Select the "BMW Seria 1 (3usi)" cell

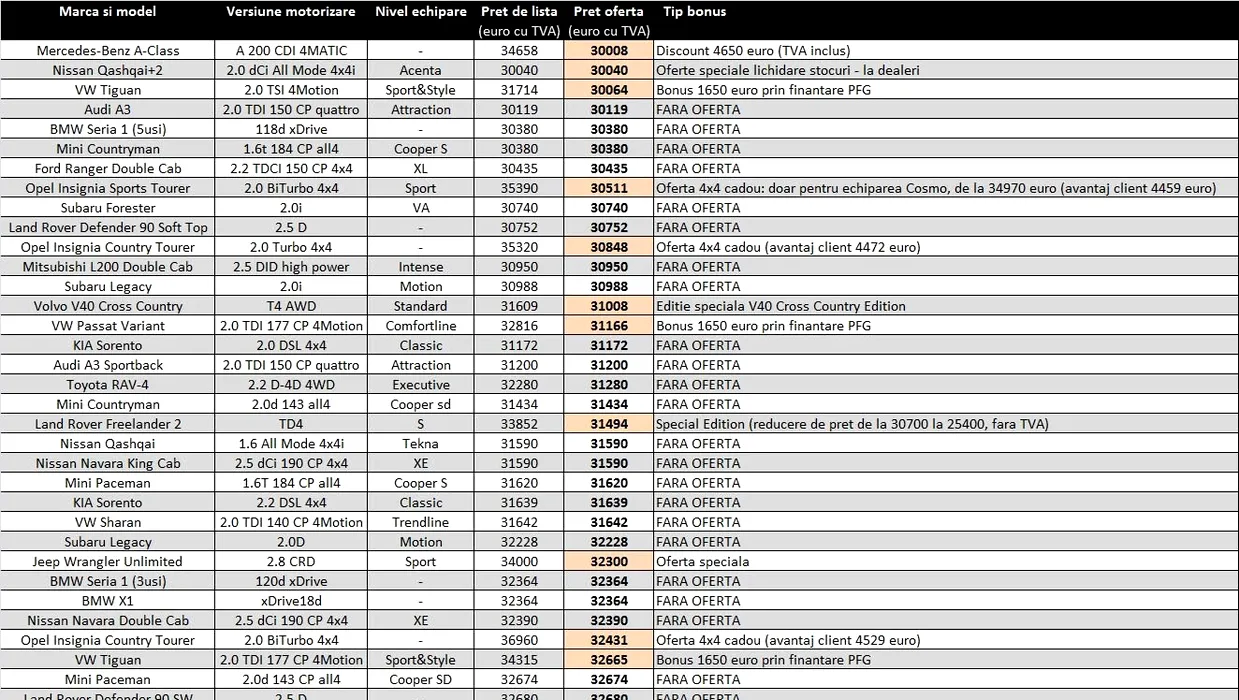108,581
